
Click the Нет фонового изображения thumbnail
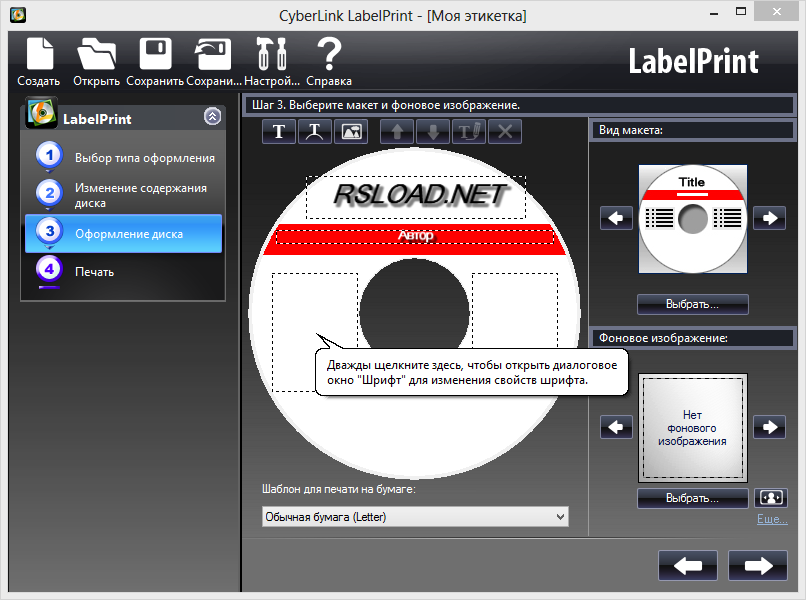692,428
